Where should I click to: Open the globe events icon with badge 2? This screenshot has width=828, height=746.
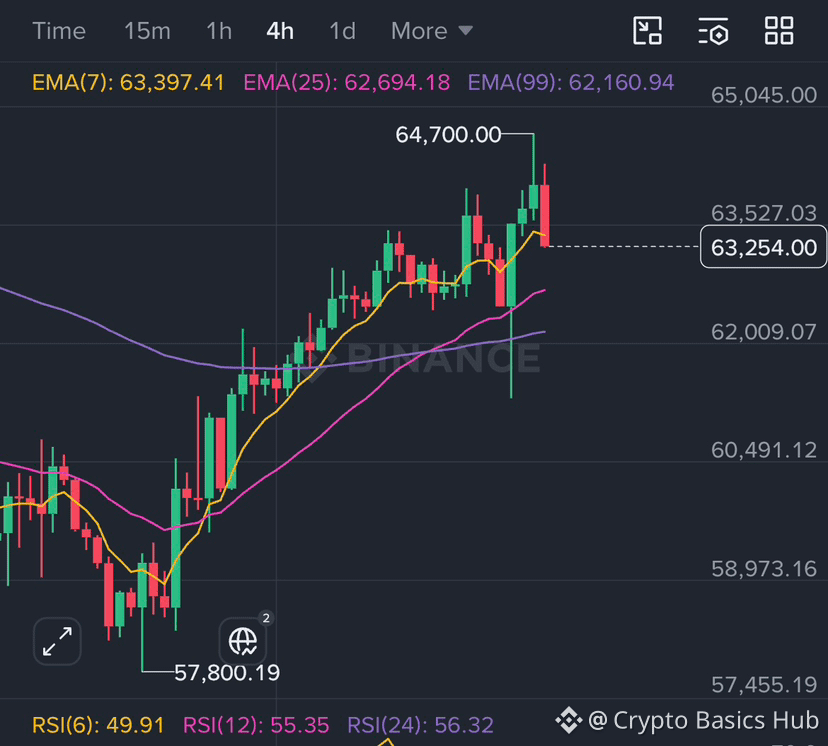pyautogui.click(x=243, y=641)
